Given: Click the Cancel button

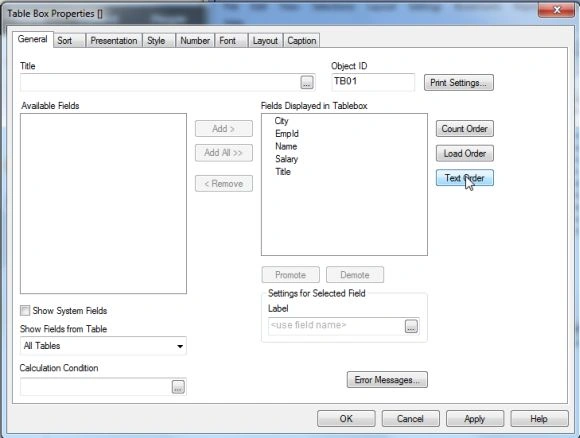Looking at the screenshot, I should pos(411,418).
